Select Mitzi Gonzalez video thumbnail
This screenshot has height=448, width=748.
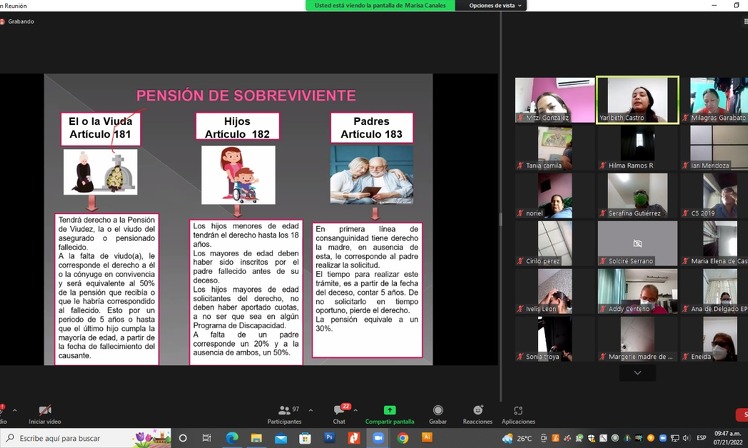click(555, 100)
